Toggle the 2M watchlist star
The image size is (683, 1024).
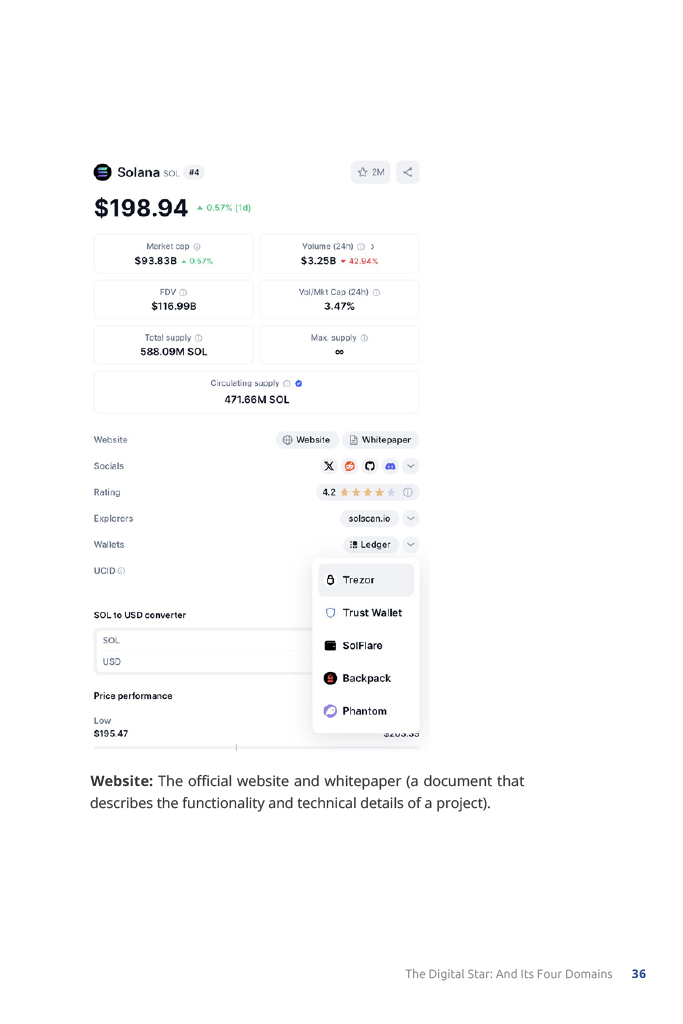[371, 172]
